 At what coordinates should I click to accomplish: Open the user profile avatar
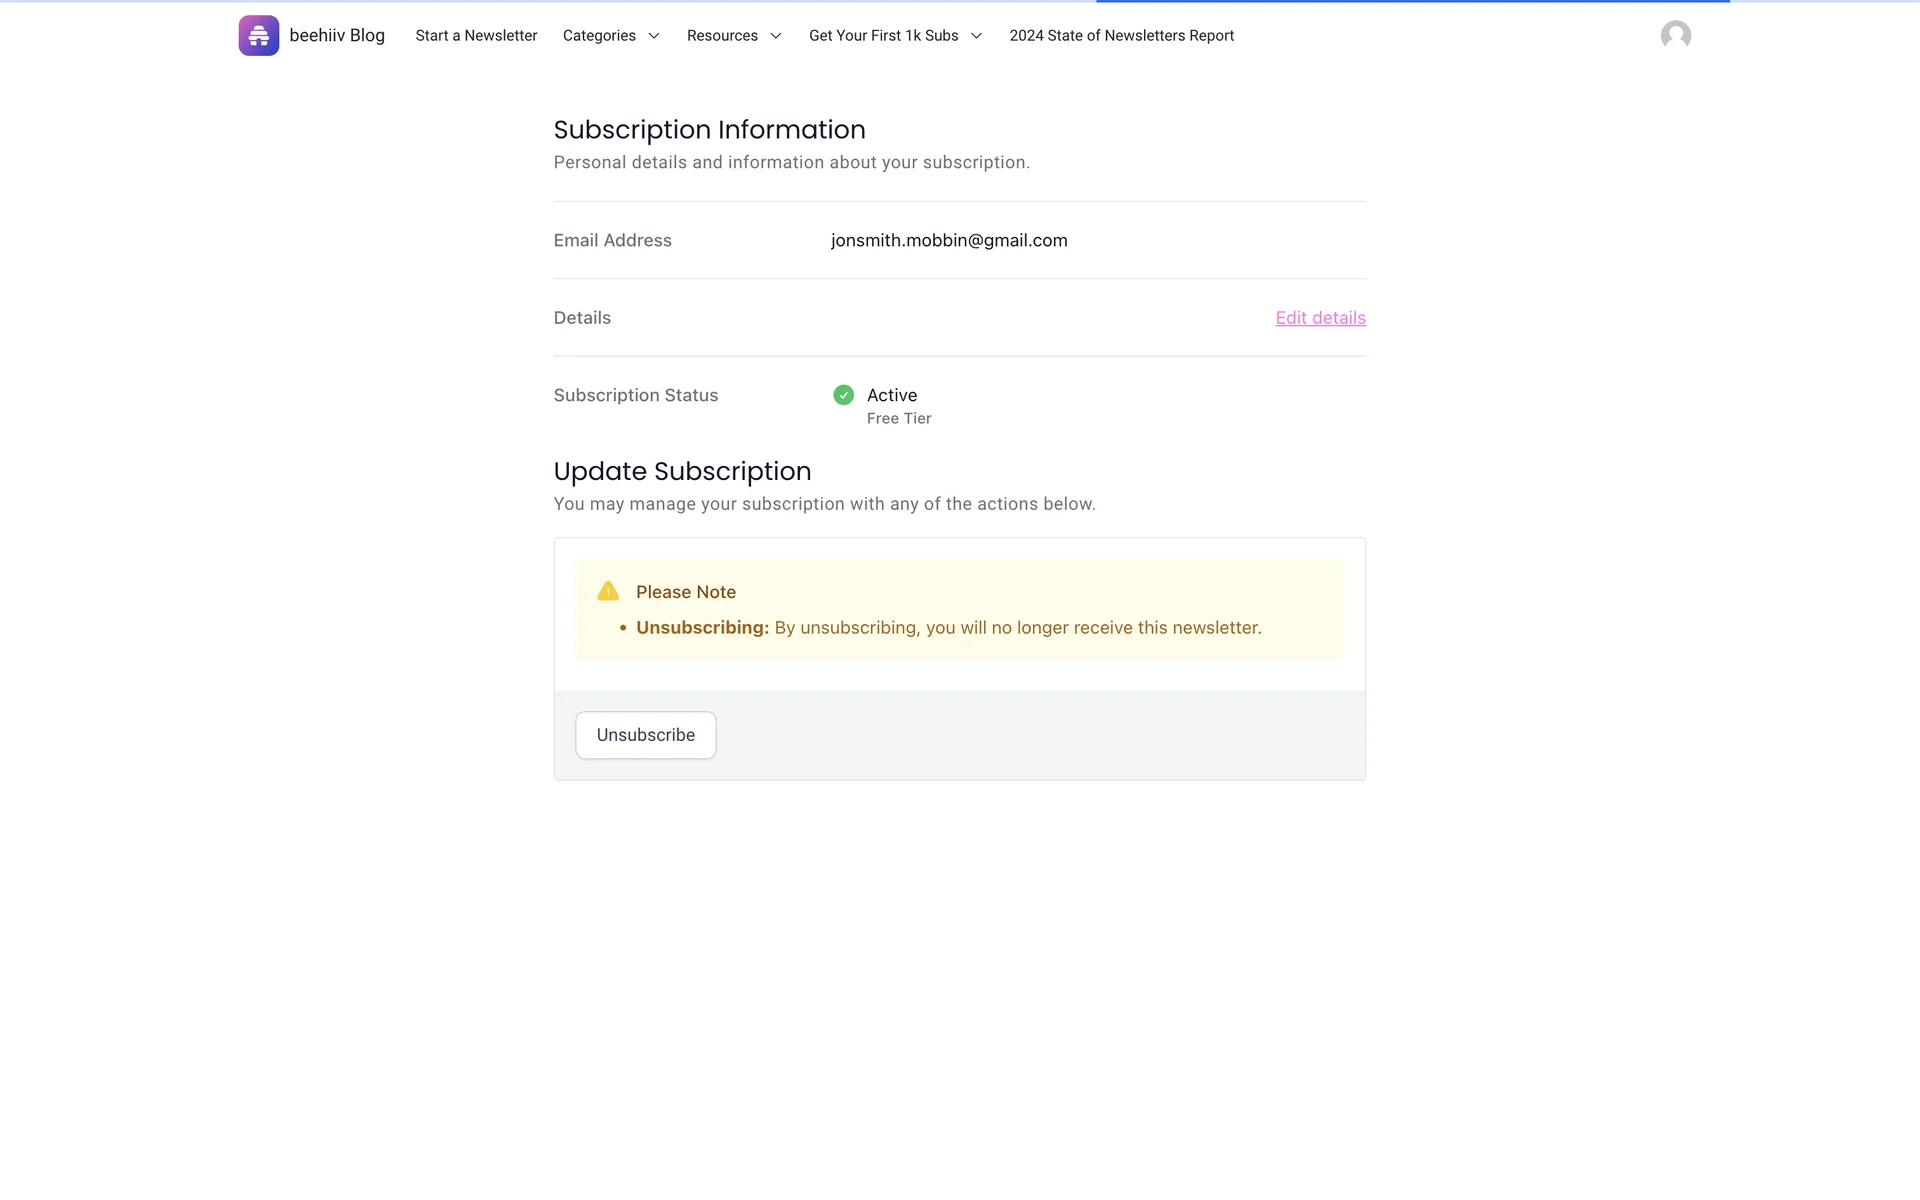point(1675,35)
